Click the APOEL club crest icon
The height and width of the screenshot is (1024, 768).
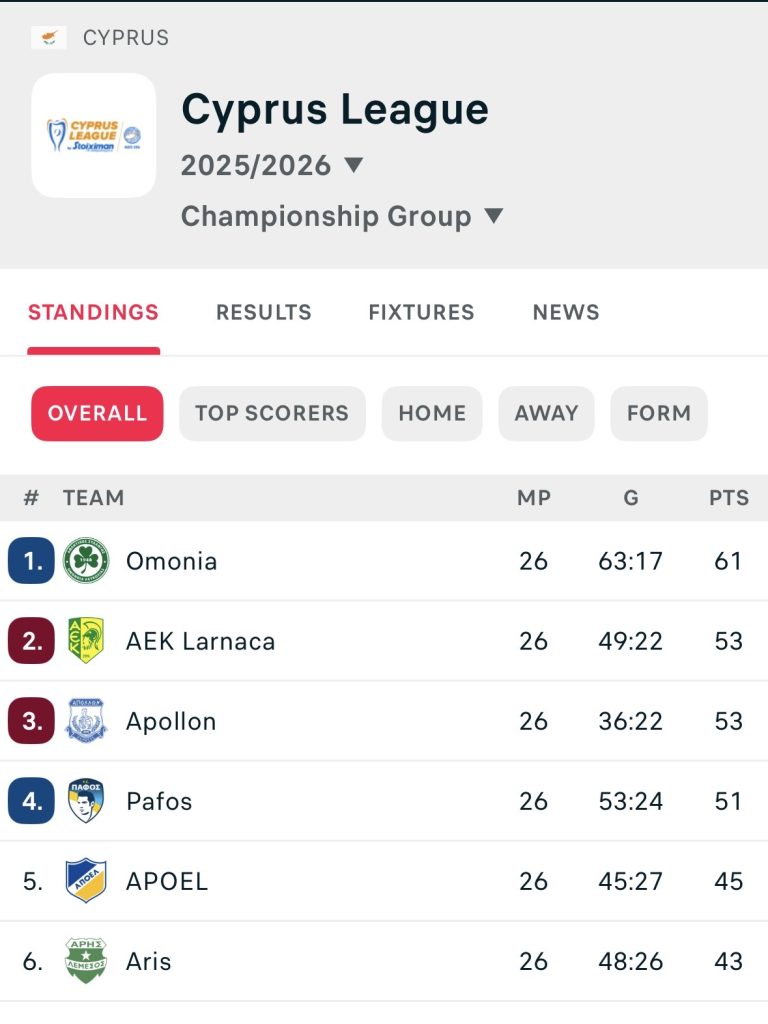pos(86,881)
